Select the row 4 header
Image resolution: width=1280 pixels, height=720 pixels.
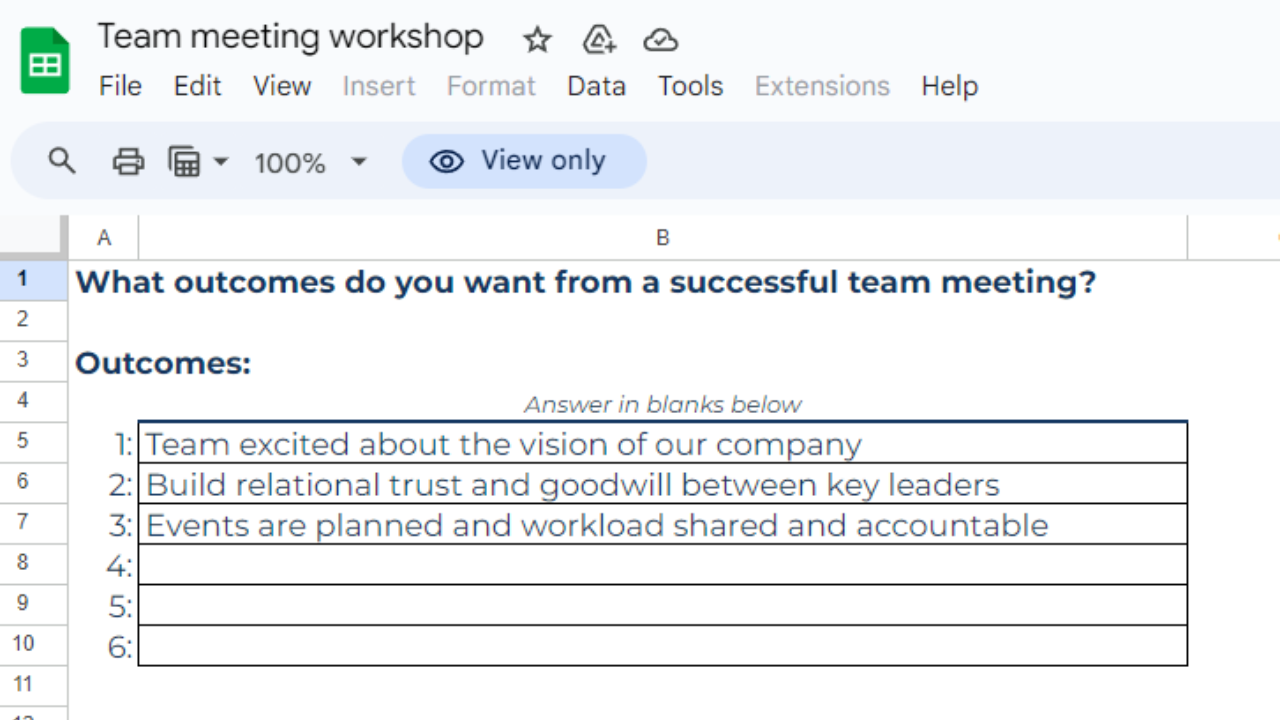[23, 400]
